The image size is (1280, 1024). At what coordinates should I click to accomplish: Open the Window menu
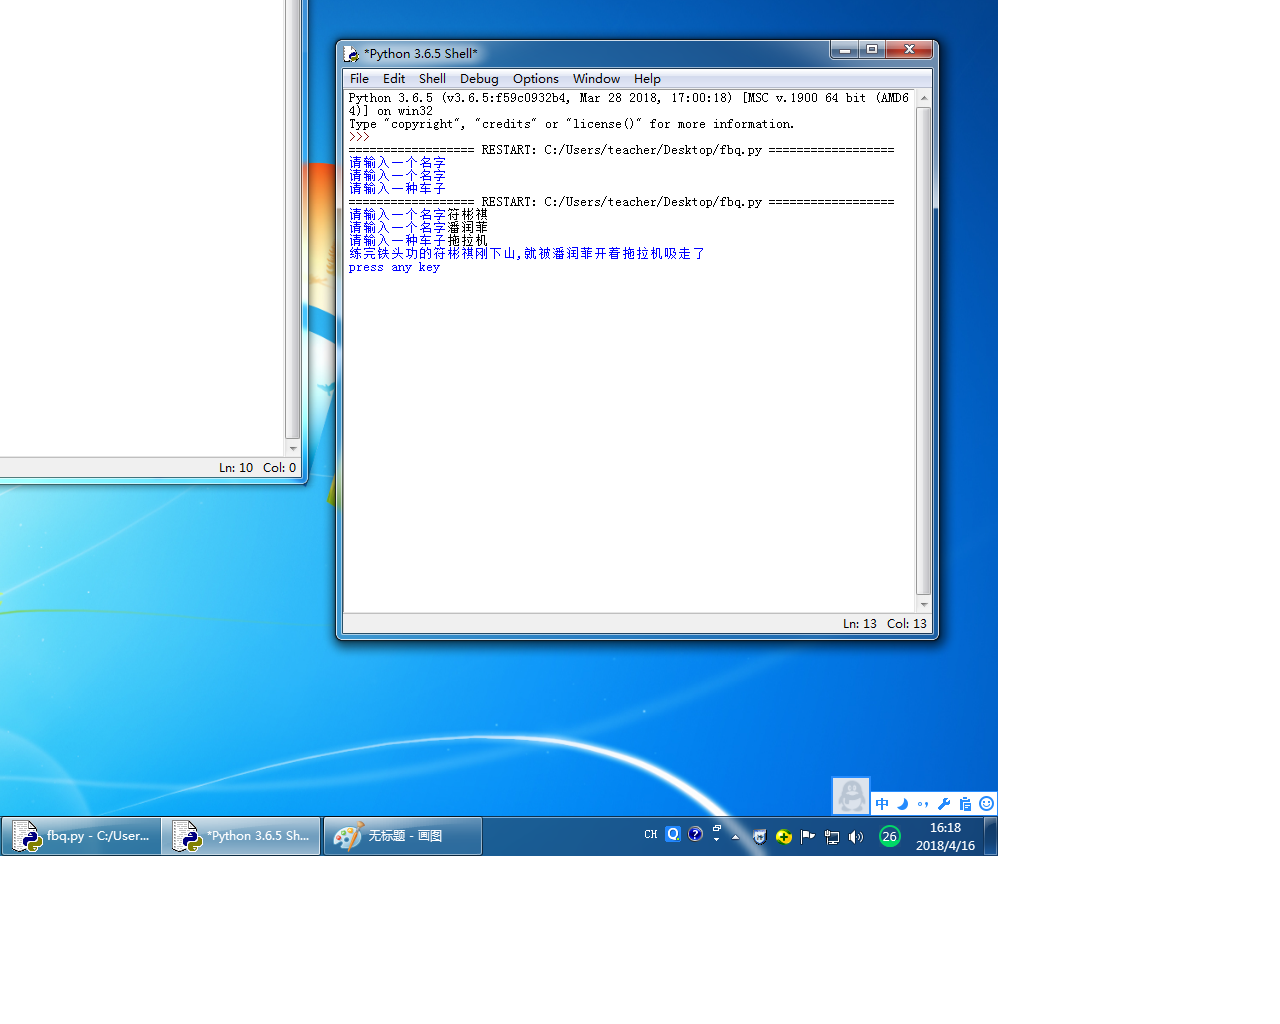(x=596, y=79)
